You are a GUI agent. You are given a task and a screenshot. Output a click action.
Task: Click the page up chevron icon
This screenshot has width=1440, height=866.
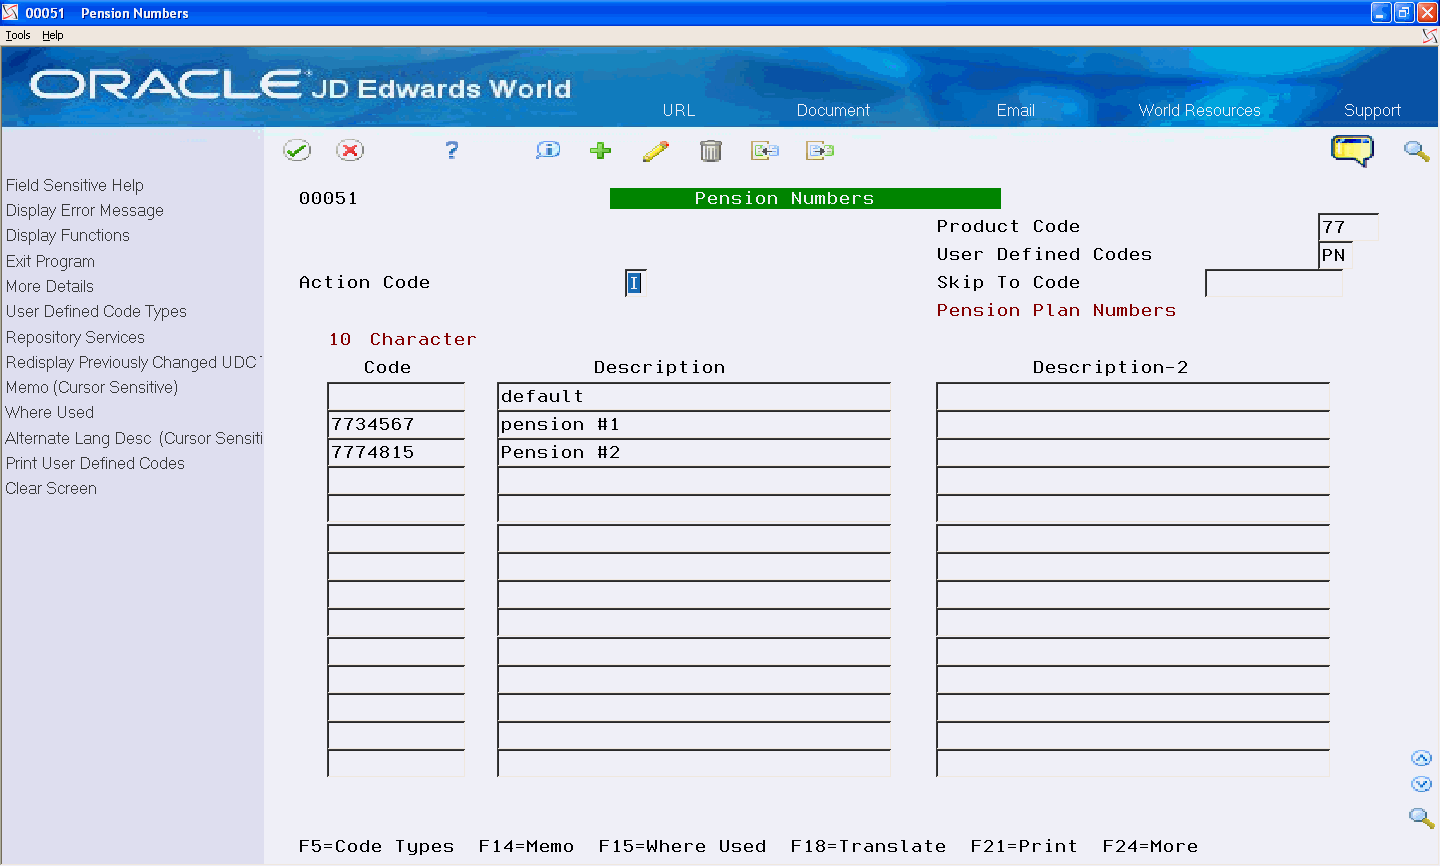(x=1422, y=758)
